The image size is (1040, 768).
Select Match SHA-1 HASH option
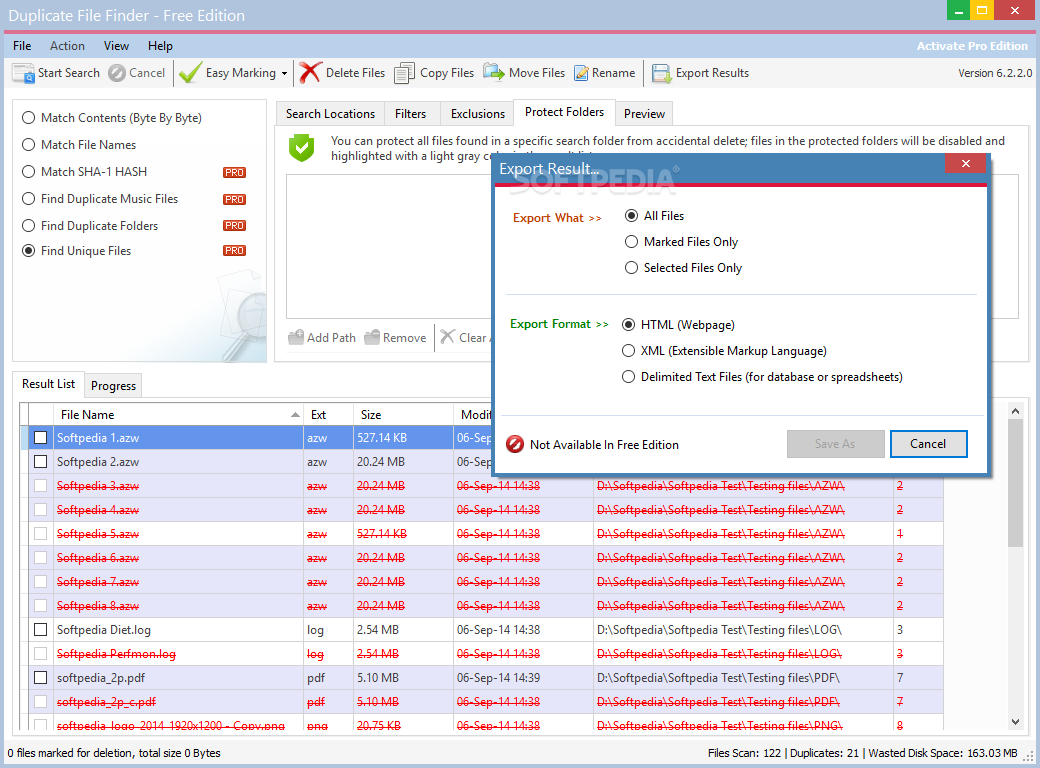(29, 172)
